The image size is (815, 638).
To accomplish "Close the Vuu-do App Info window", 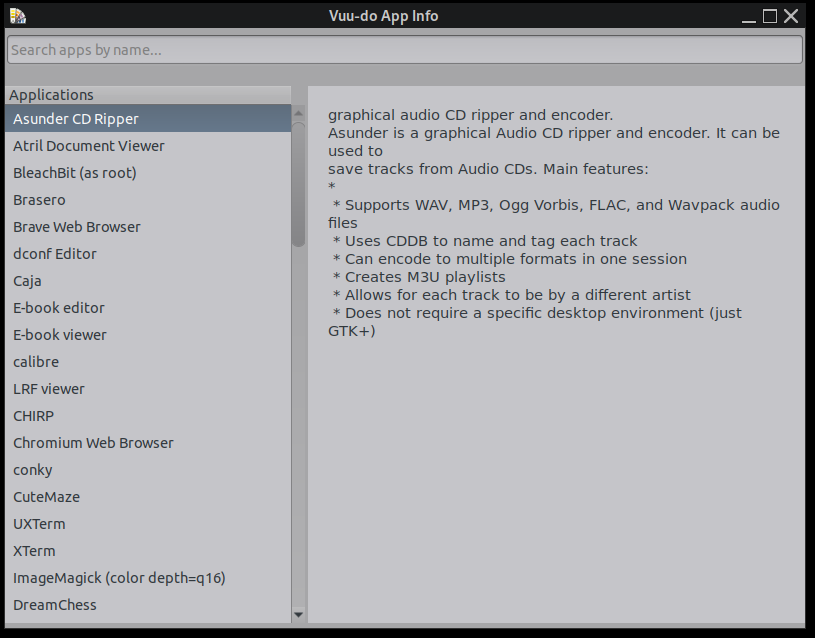I will (791, 17).
